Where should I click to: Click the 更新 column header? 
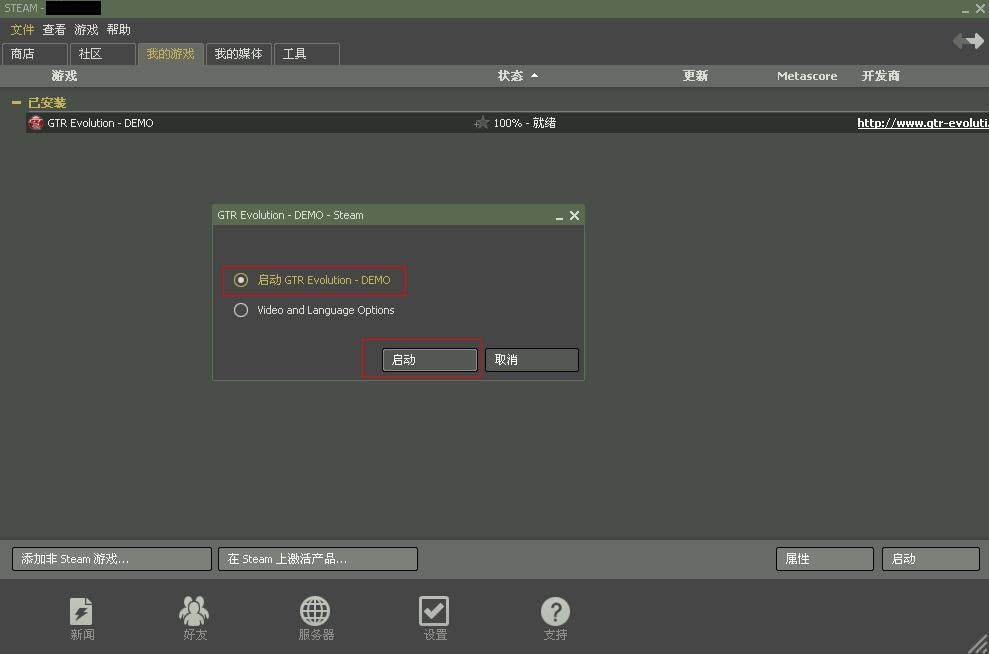point(695,76)
